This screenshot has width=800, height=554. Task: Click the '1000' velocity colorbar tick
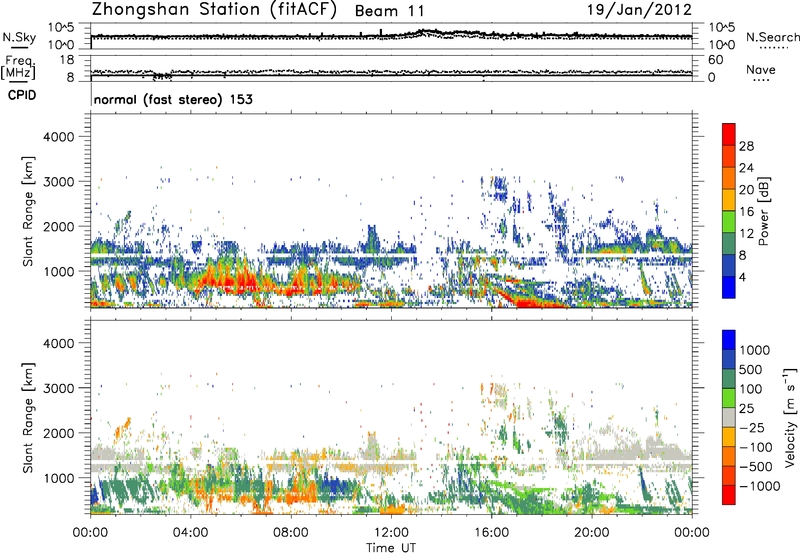tap(755, 350)
